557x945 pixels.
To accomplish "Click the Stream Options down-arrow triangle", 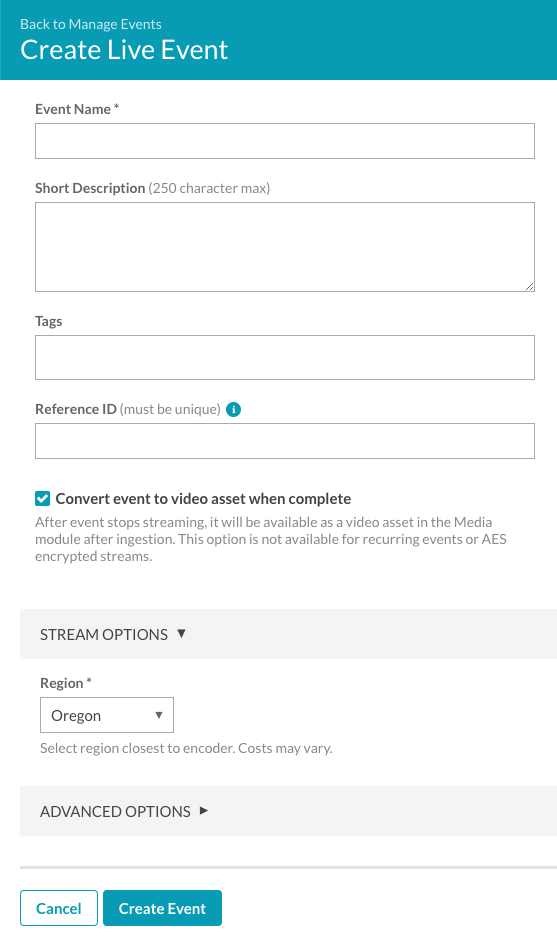I will pos(181,633).
